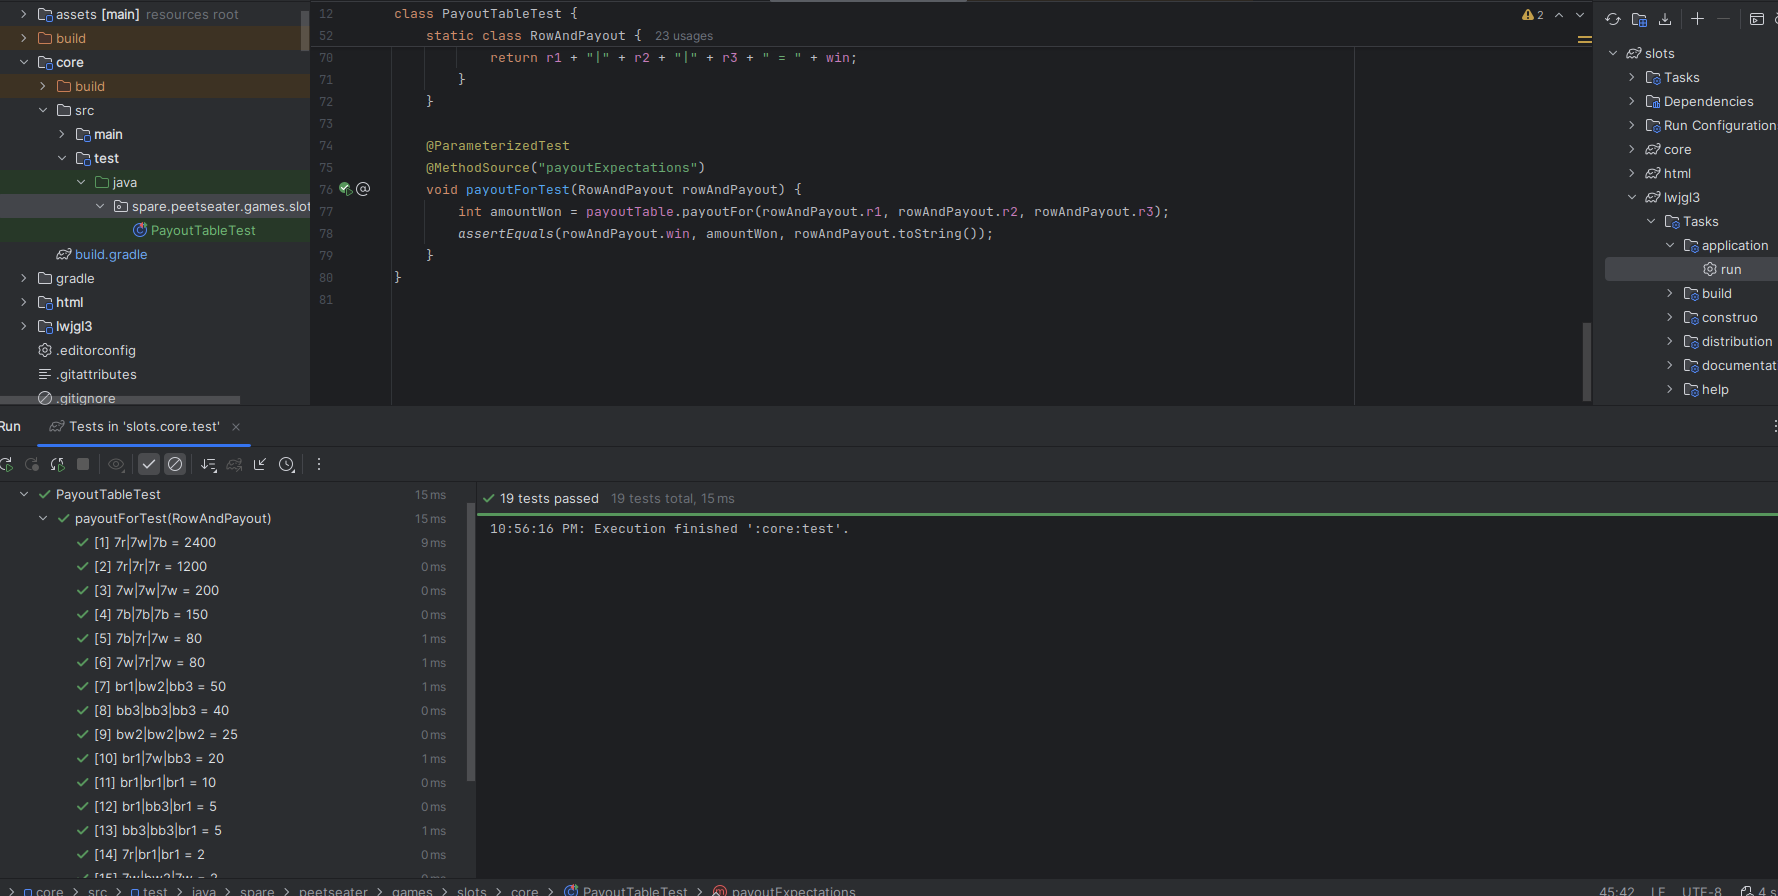Collapse the PayoutTableTest results node
The image size is (1778, 896).
(x=24, y=494)
